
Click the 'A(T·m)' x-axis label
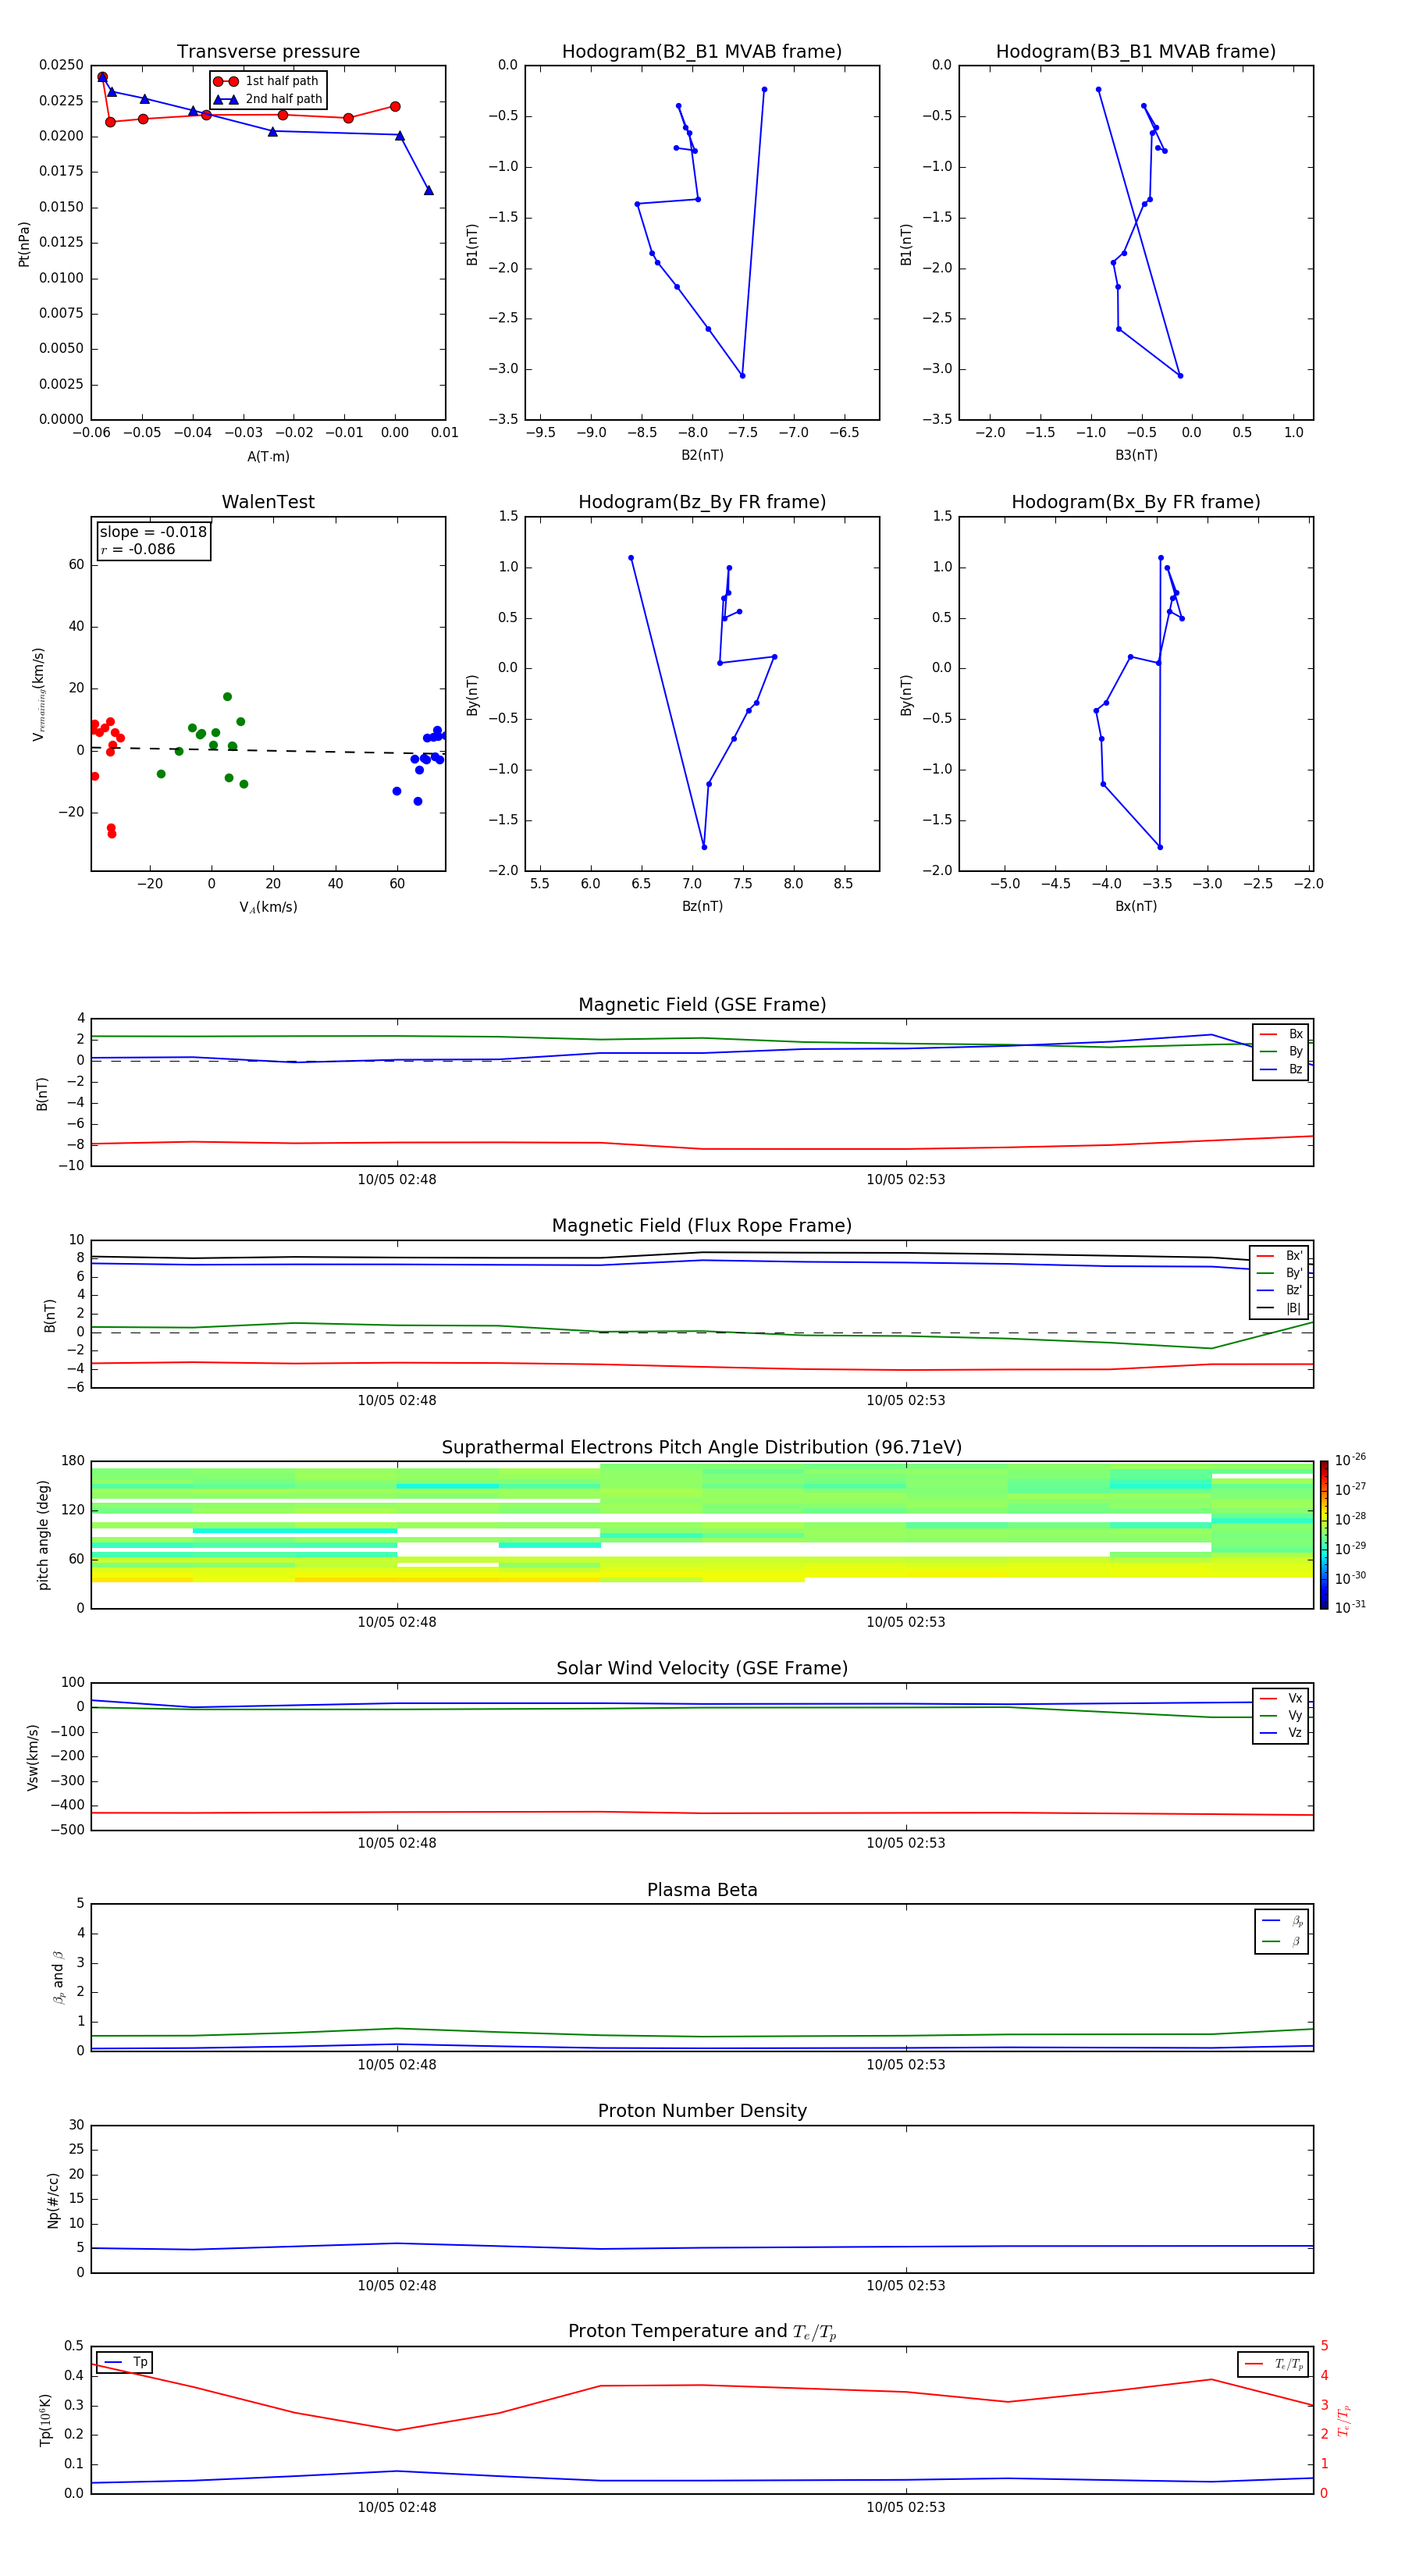coord(268,457)
